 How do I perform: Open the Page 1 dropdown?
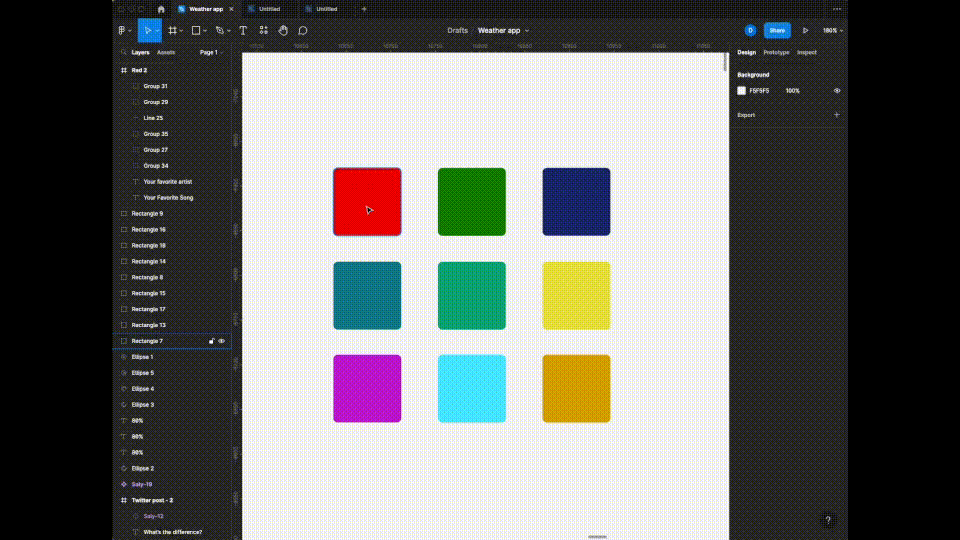[x=210, y=52]
